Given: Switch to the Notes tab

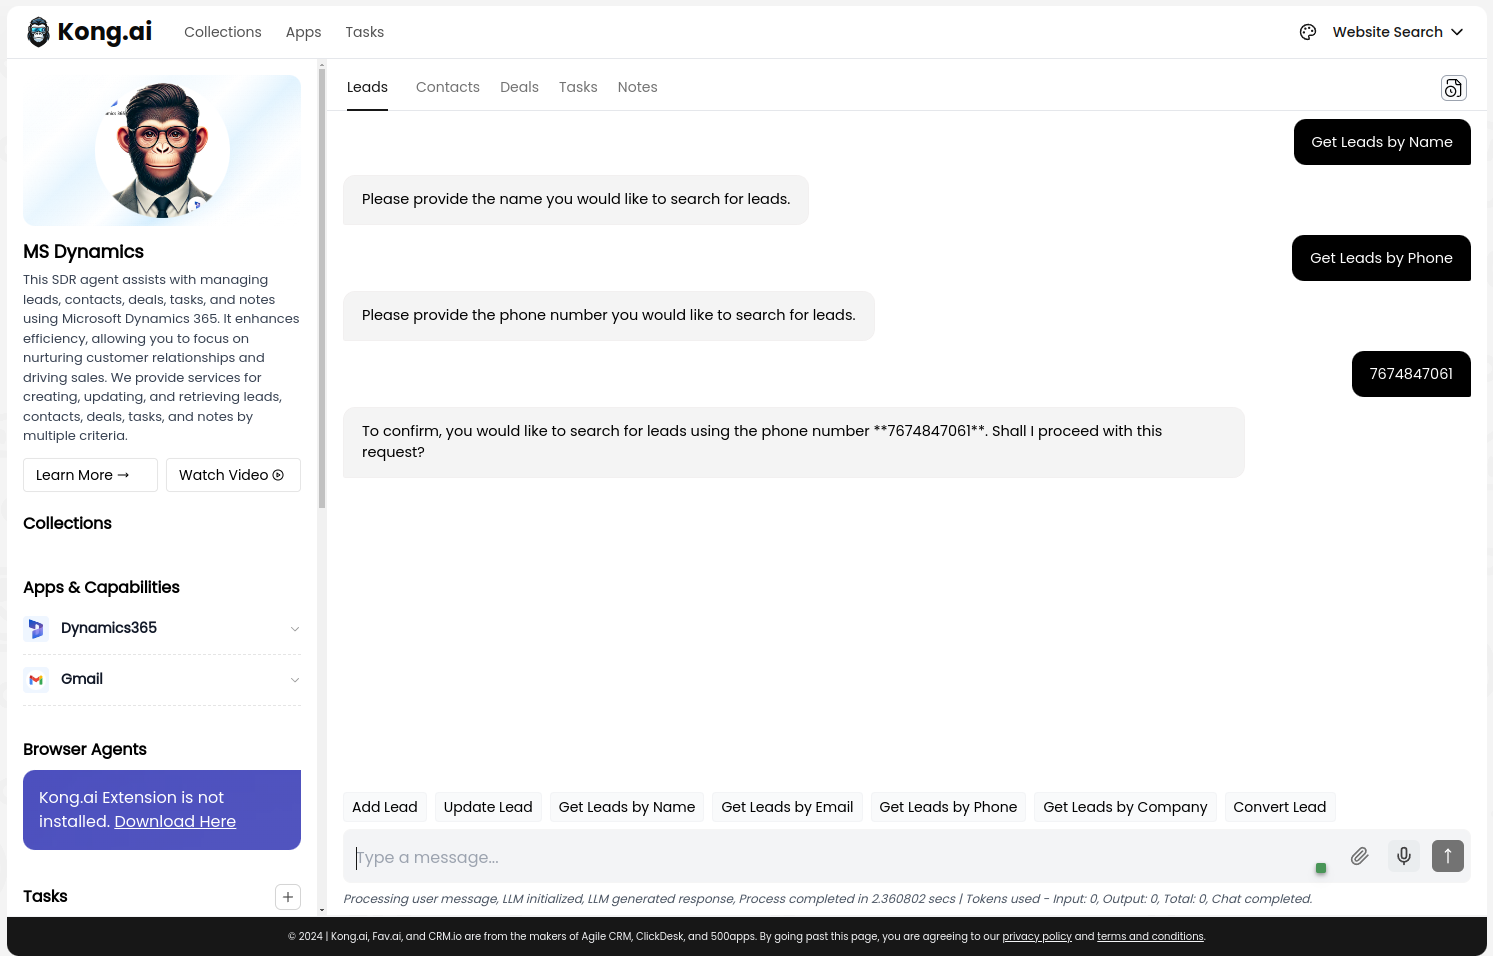Looking at the screenshot, I should 638,87.
